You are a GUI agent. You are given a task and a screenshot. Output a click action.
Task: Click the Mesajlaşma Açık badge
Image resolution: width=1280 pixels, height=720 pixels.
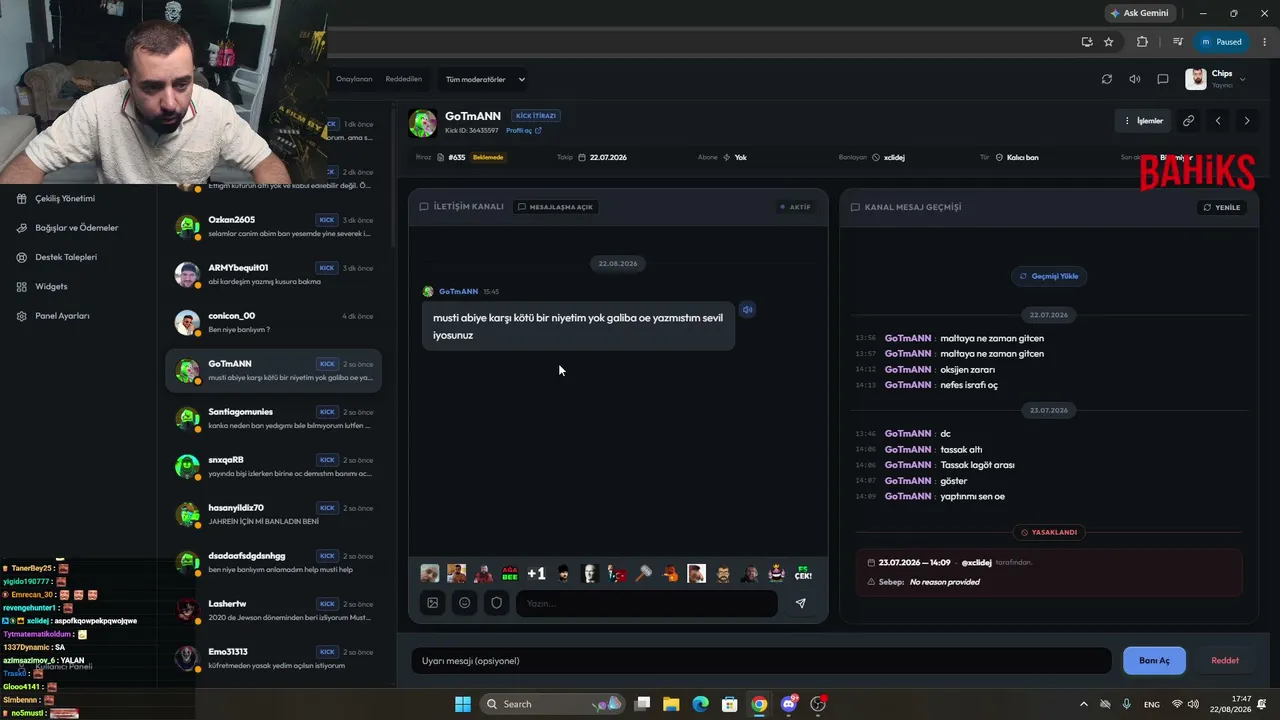point(555,207)
